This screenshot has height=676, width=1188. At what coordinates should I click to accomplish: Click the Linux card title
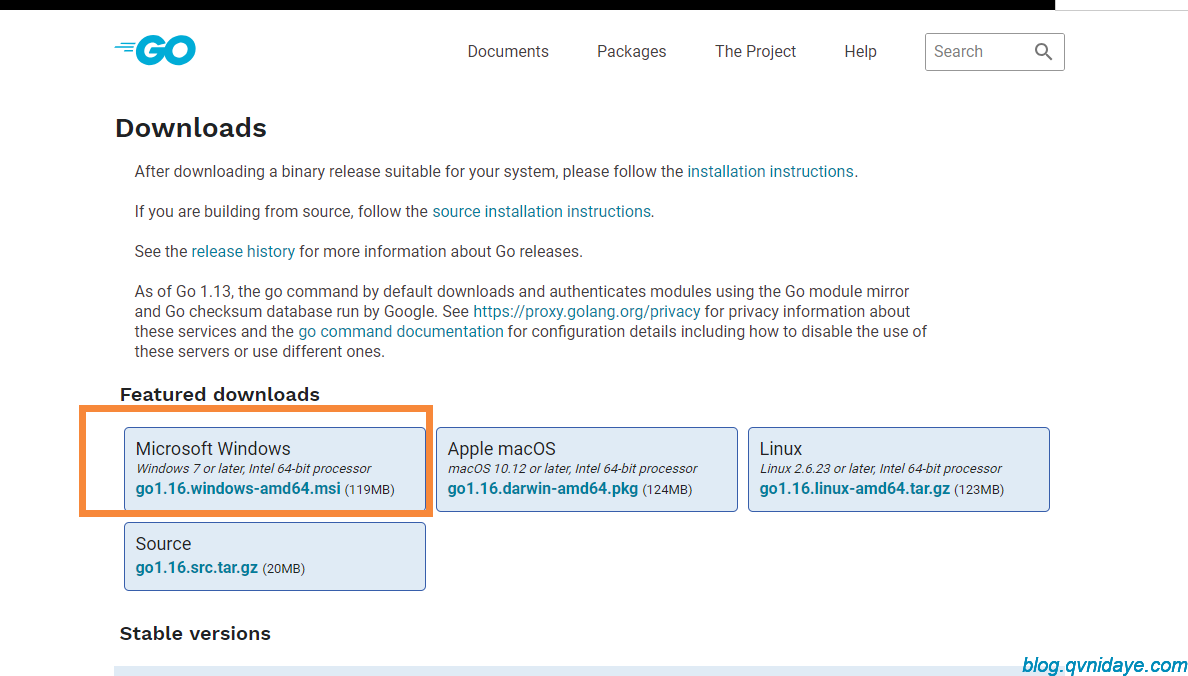[780, 449]
